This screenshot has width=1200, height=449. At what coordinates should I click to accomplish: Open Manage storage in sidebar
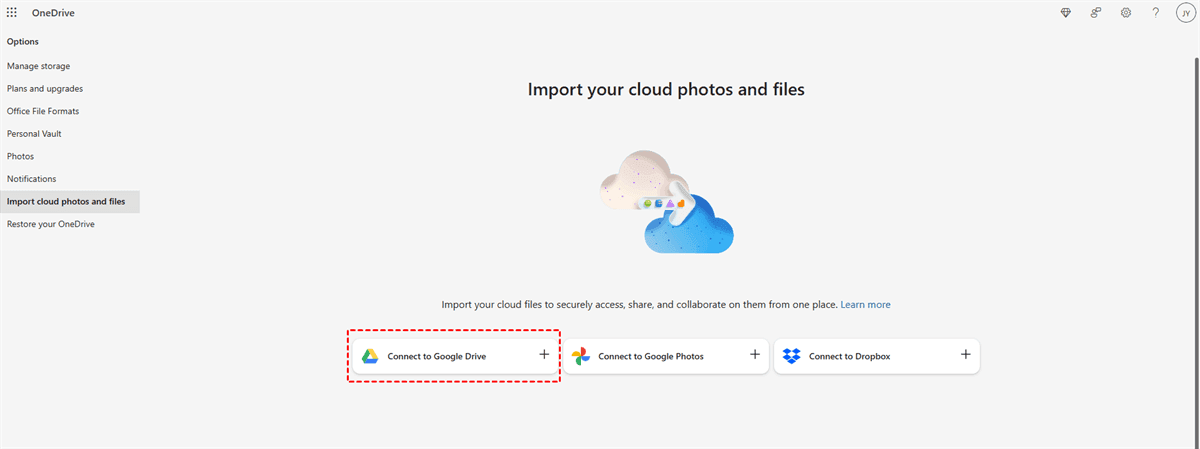click(x=38, y=66)
